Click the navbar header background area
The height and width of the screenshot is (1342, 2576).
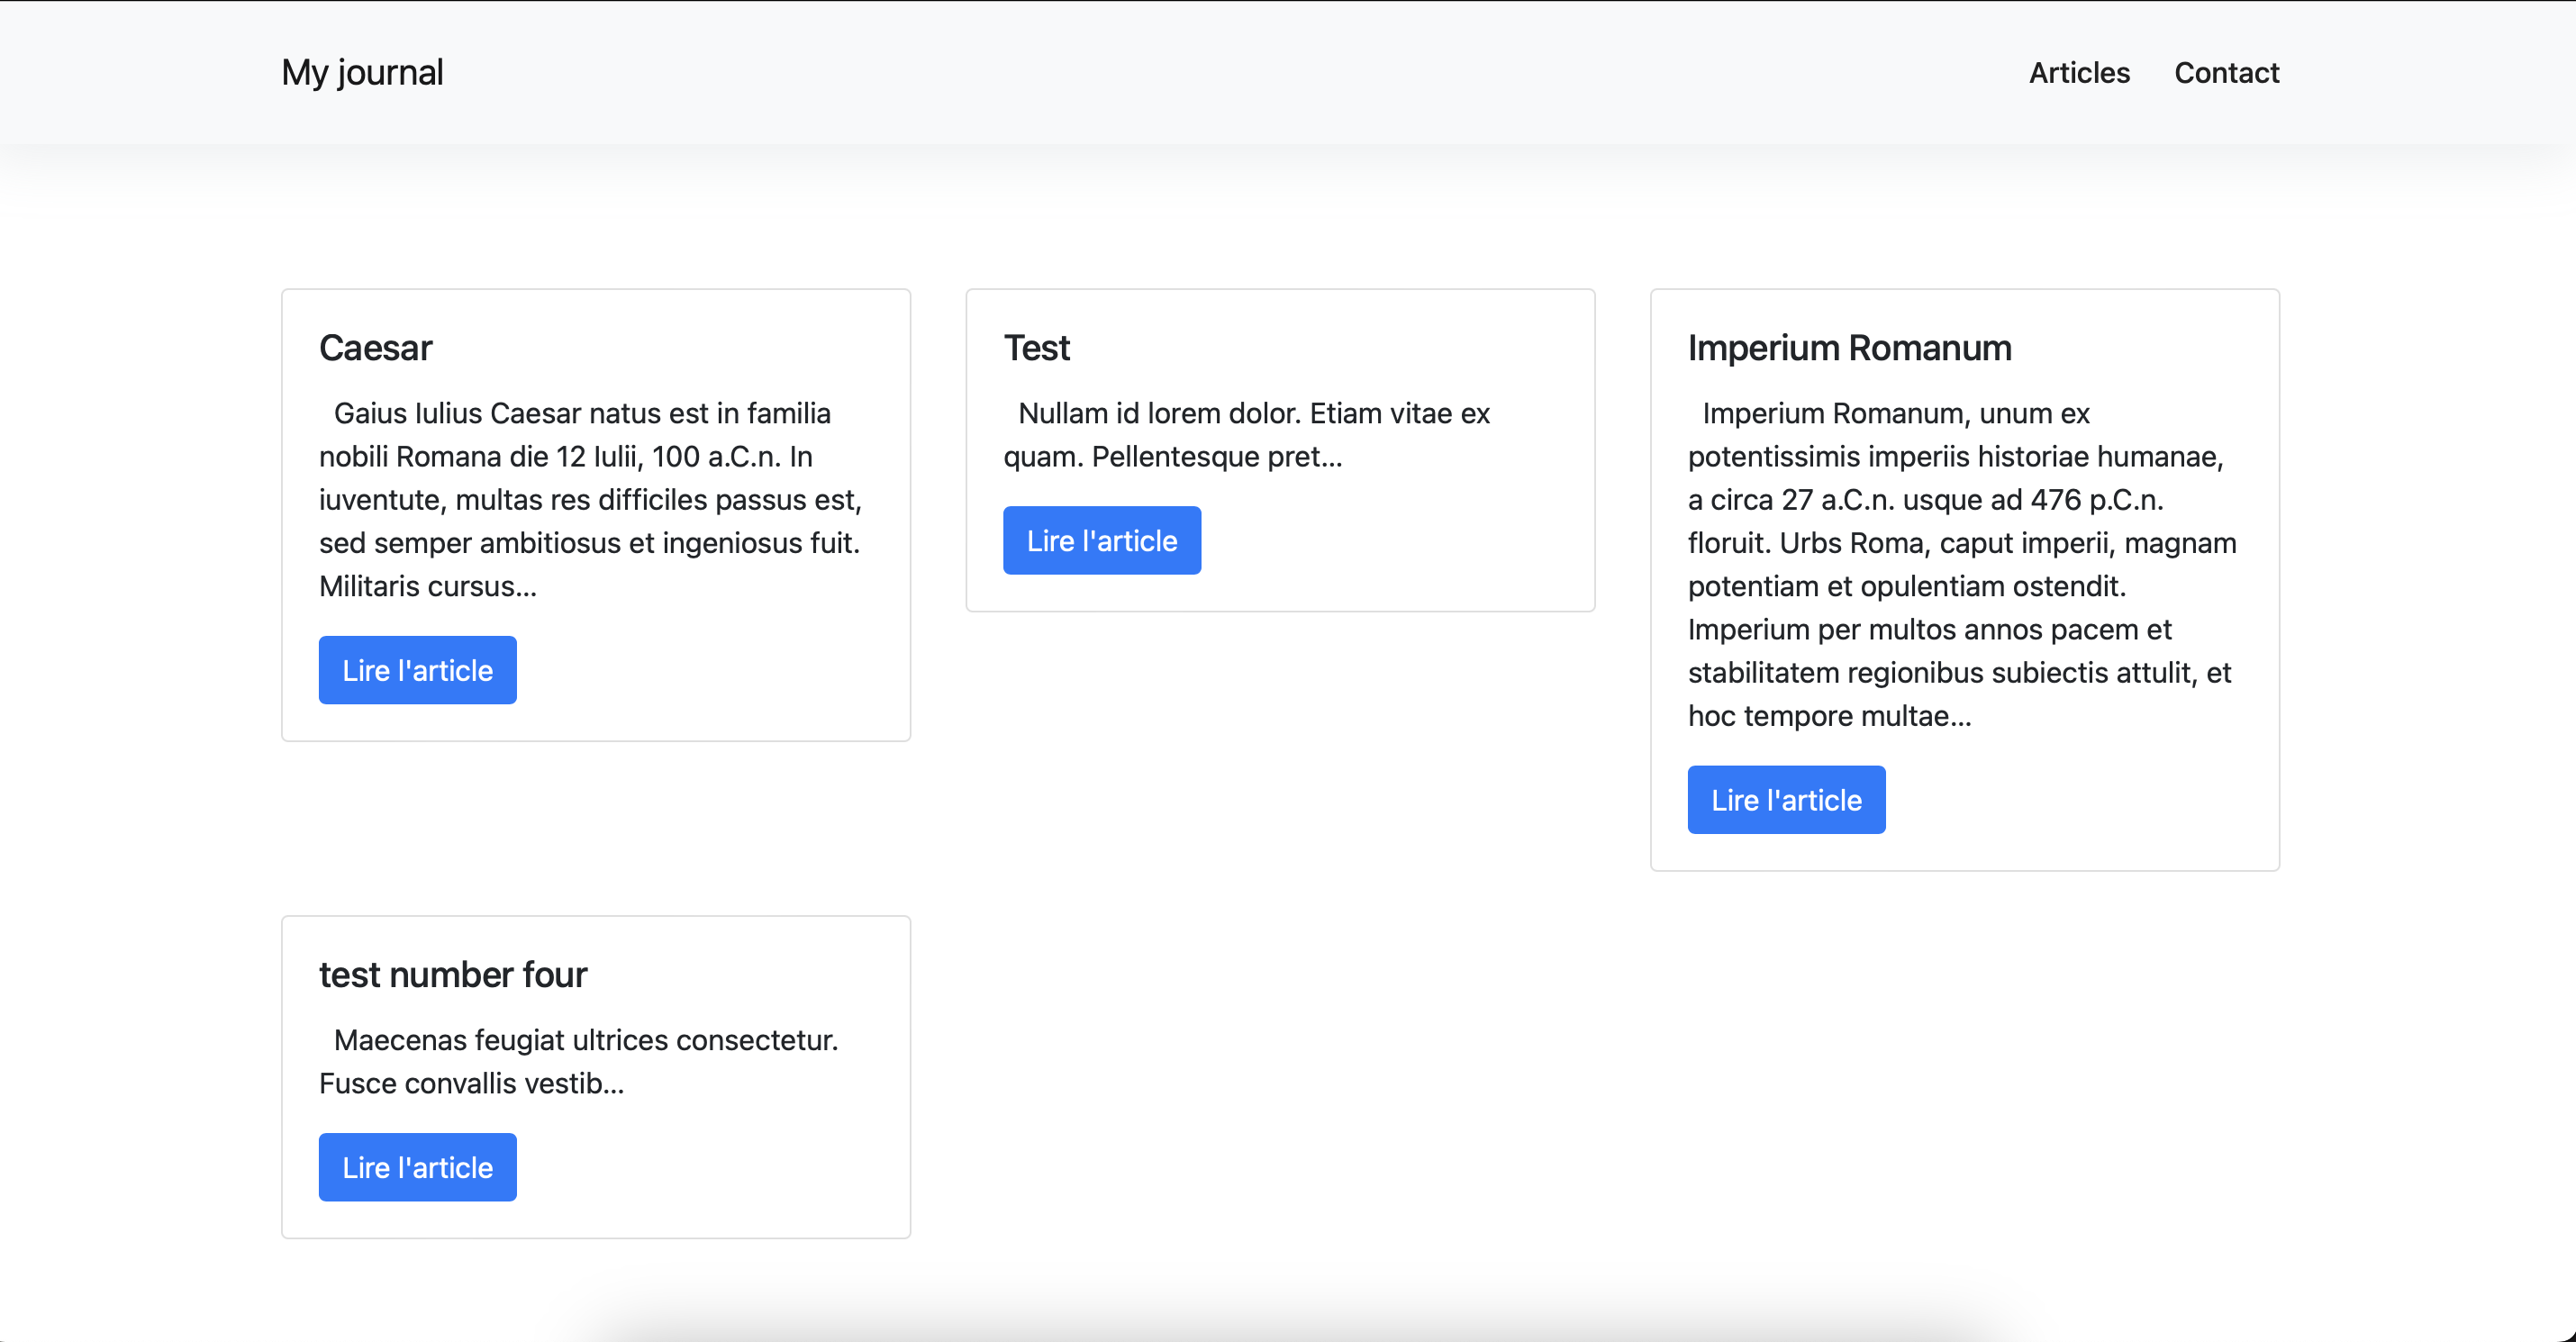[x=1200, y=72]
